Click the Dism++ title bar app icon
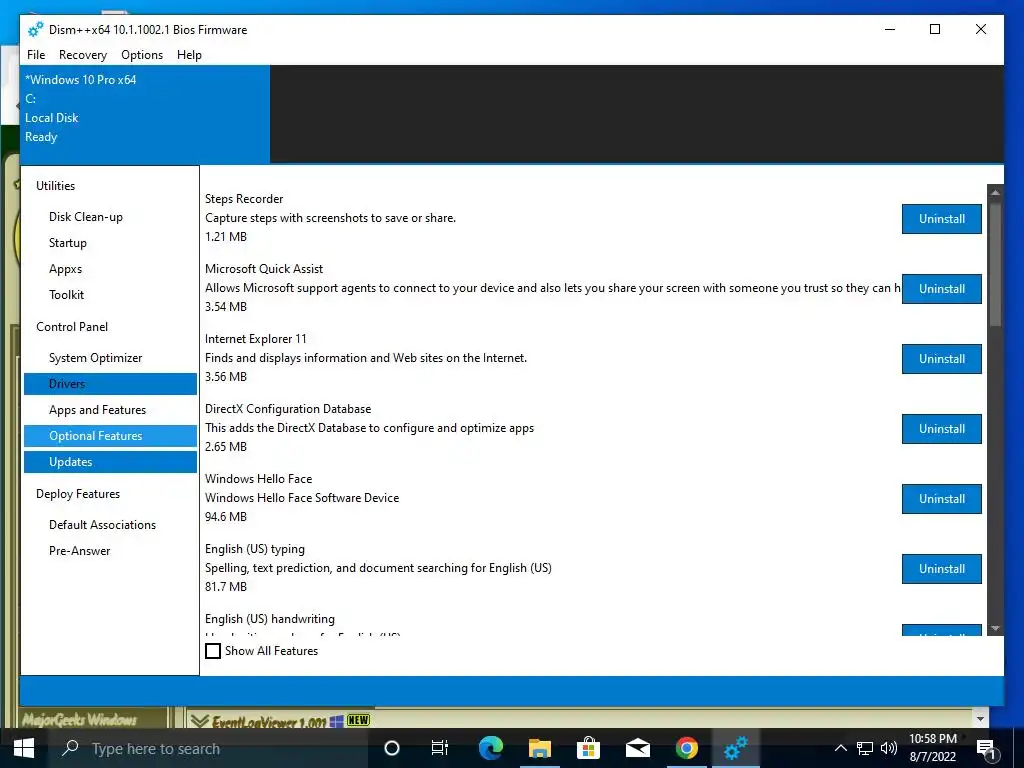Screen dimensions: 1024x768 [x=35, y=29]
